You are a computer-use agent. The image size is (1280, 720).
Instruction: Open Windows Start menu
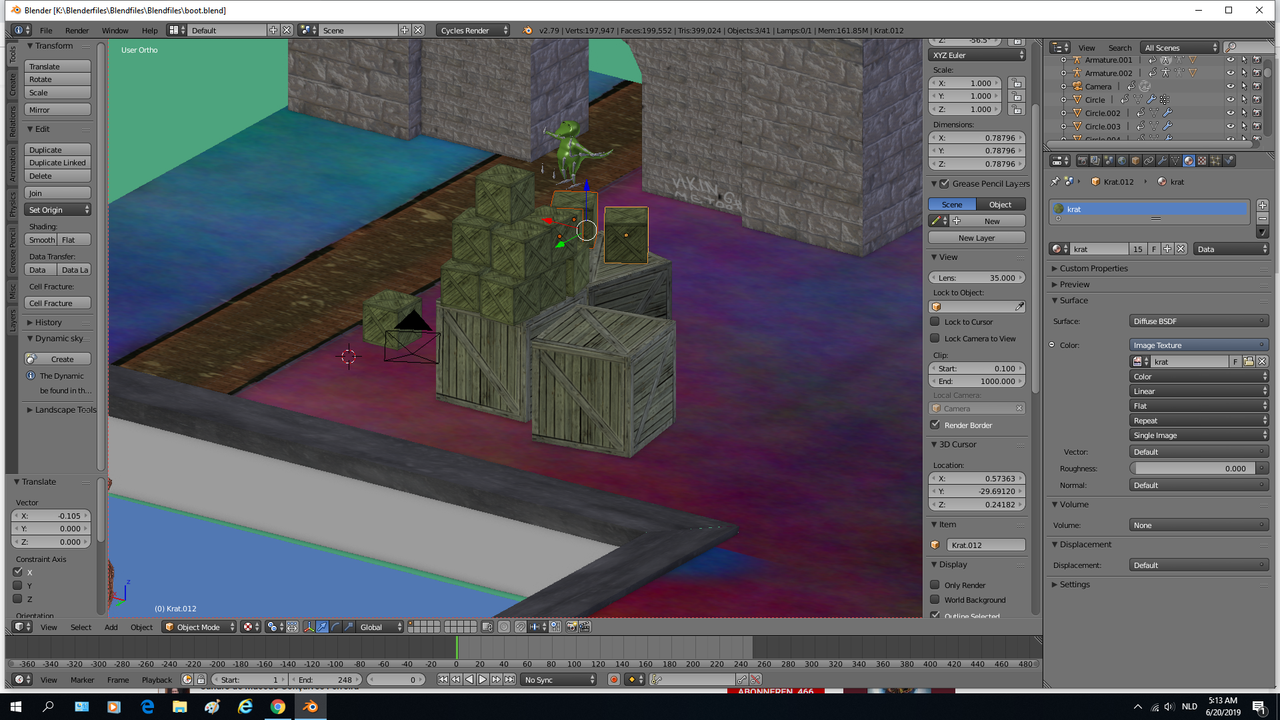(x=16, y=707)
